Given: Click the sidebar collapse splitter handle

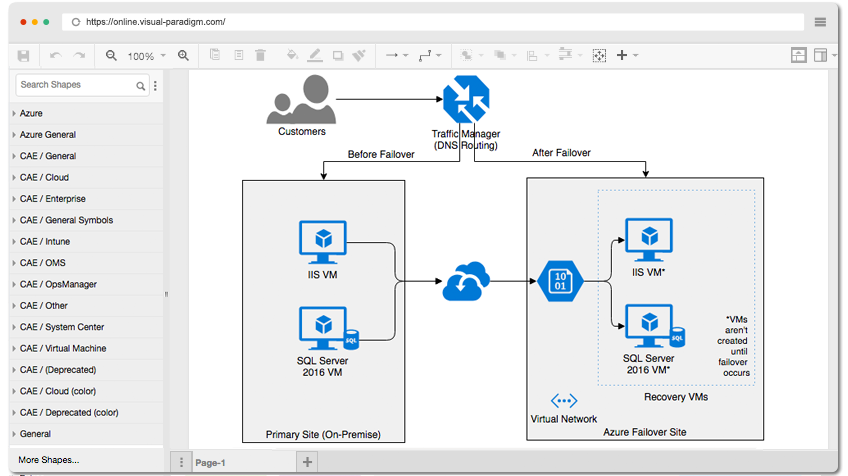Looking at the screenshot, I should click(x=166, y=294).
